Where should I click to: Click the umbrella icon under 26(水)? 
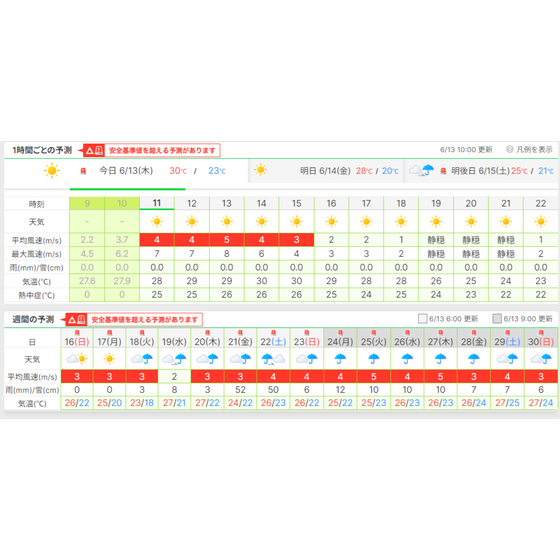(x=407, y=359)
